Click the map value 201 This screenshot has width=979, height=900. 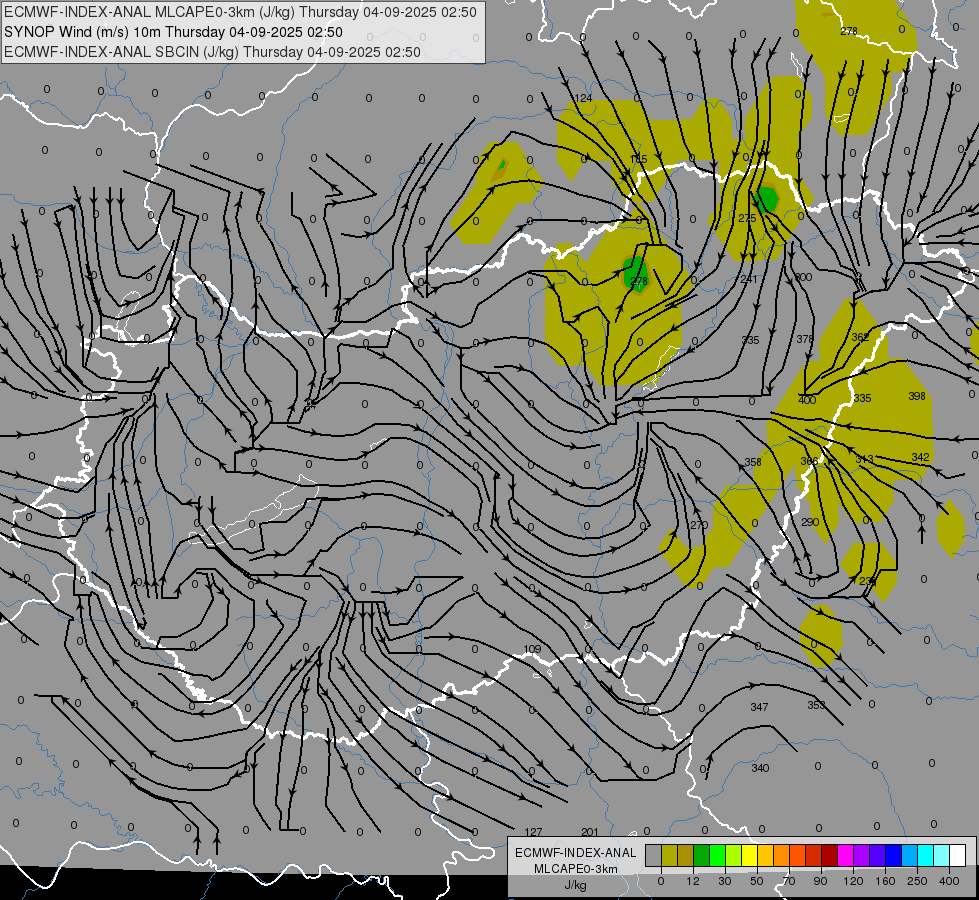pos(589,832)
